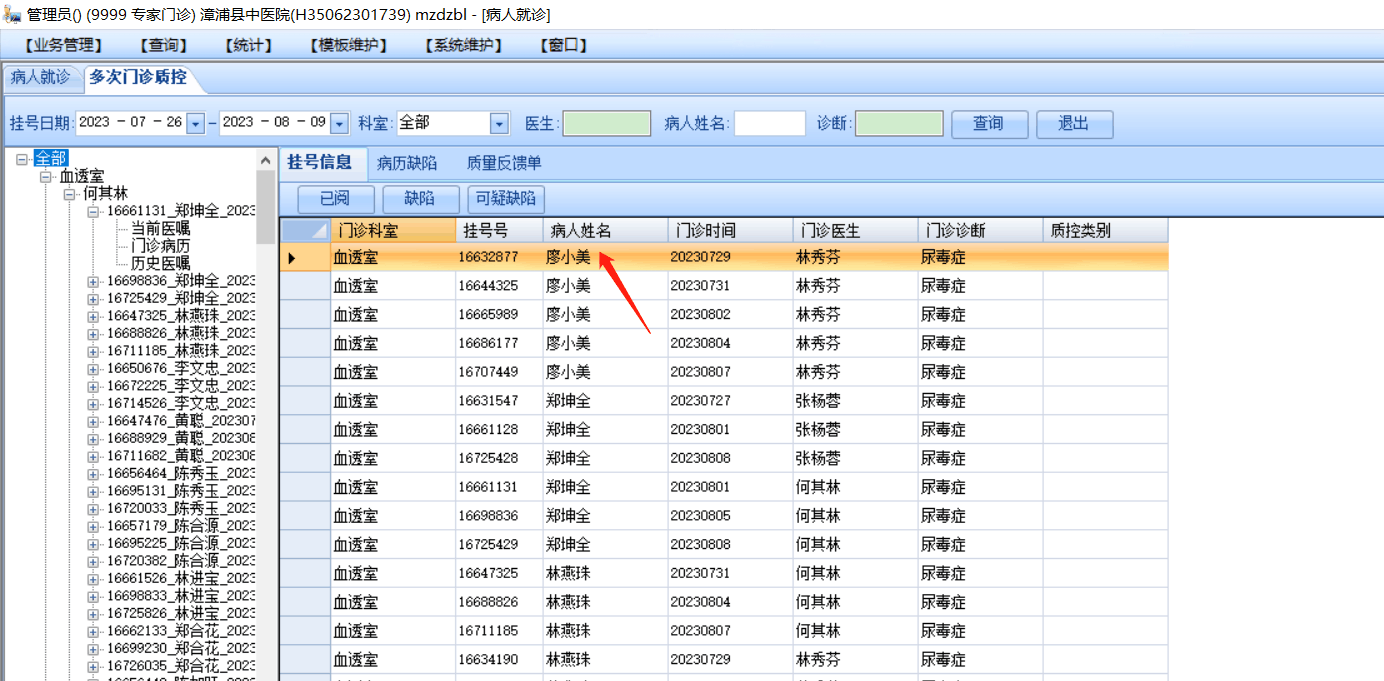Open the end date 2023-08-09 dropdown arrow

coord(340,123)
